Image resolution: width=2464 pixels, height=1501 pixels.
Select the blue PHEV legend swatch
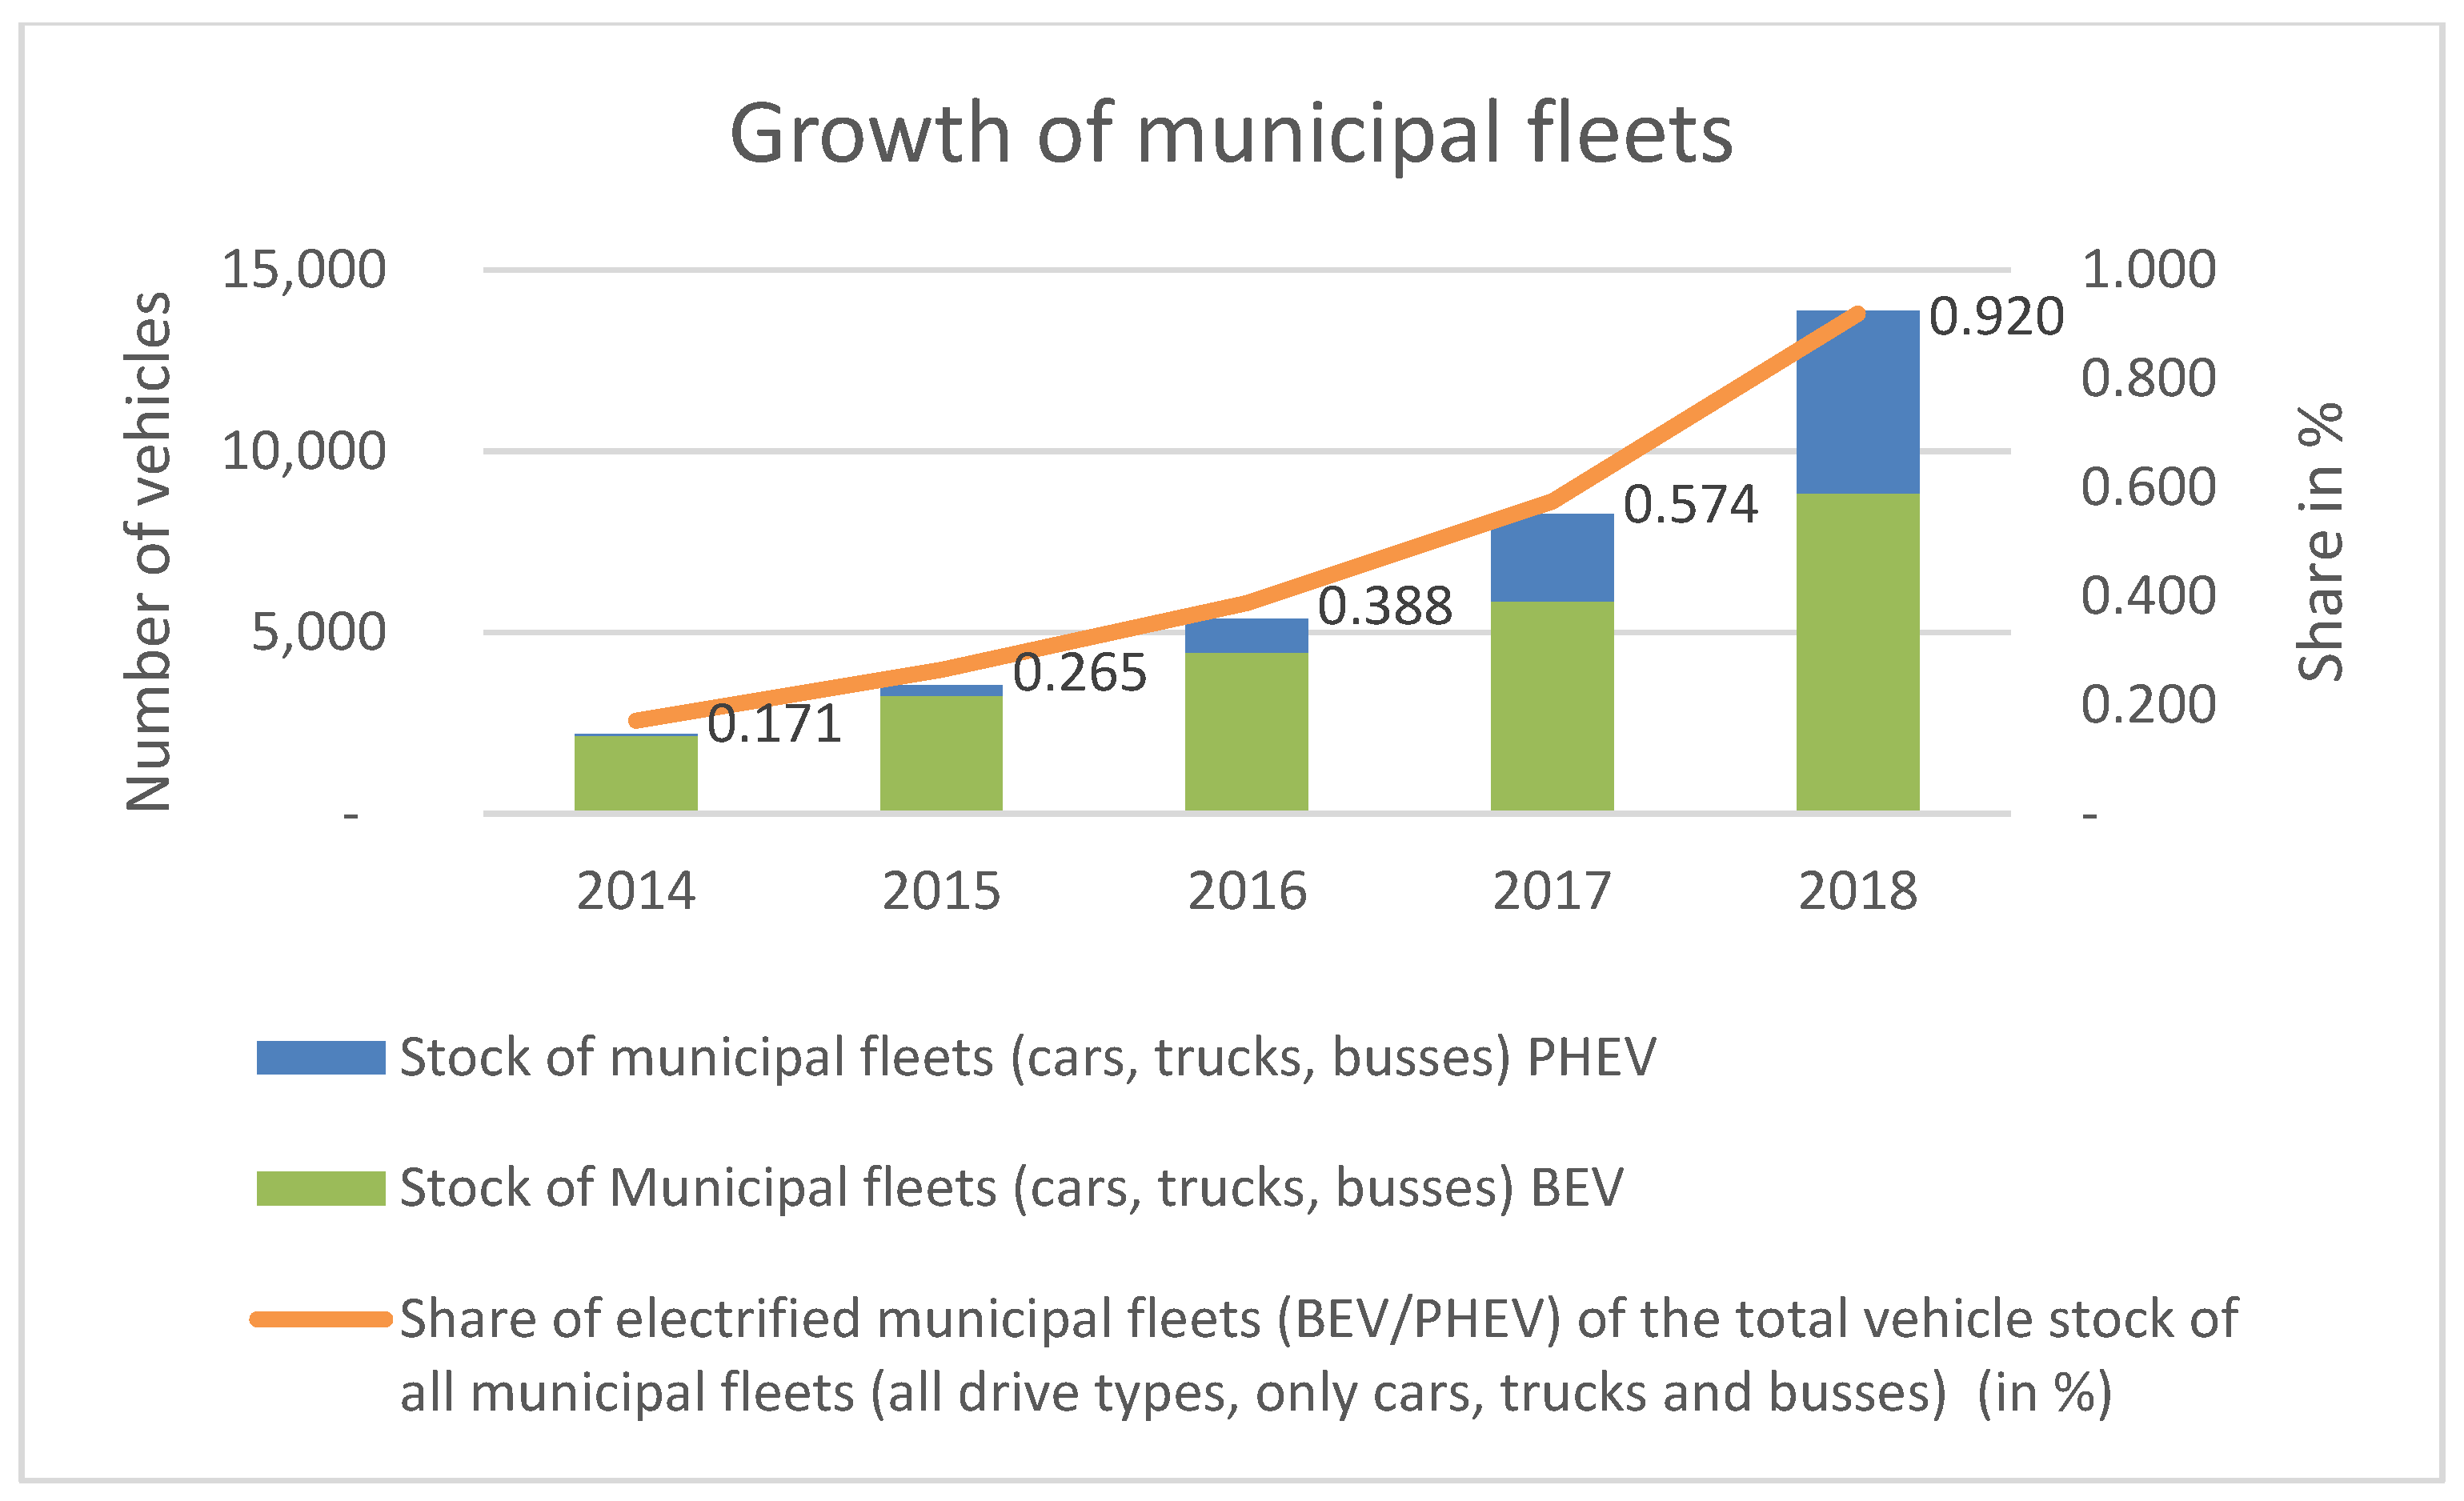pos(320,1058)
